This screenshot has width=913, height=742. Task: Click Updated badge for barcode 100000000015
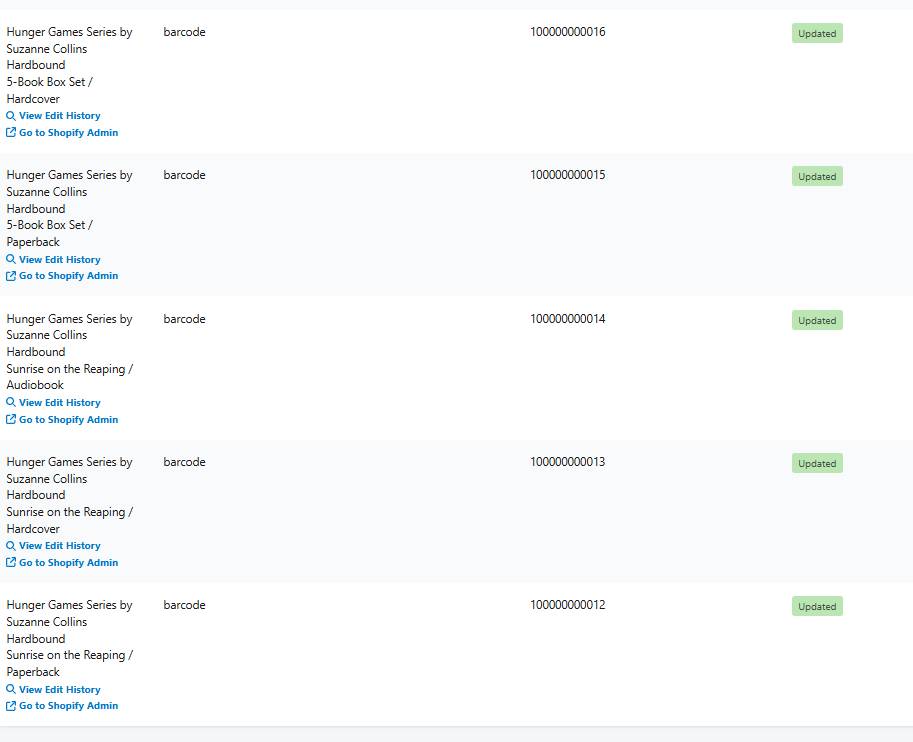point(817,176)
